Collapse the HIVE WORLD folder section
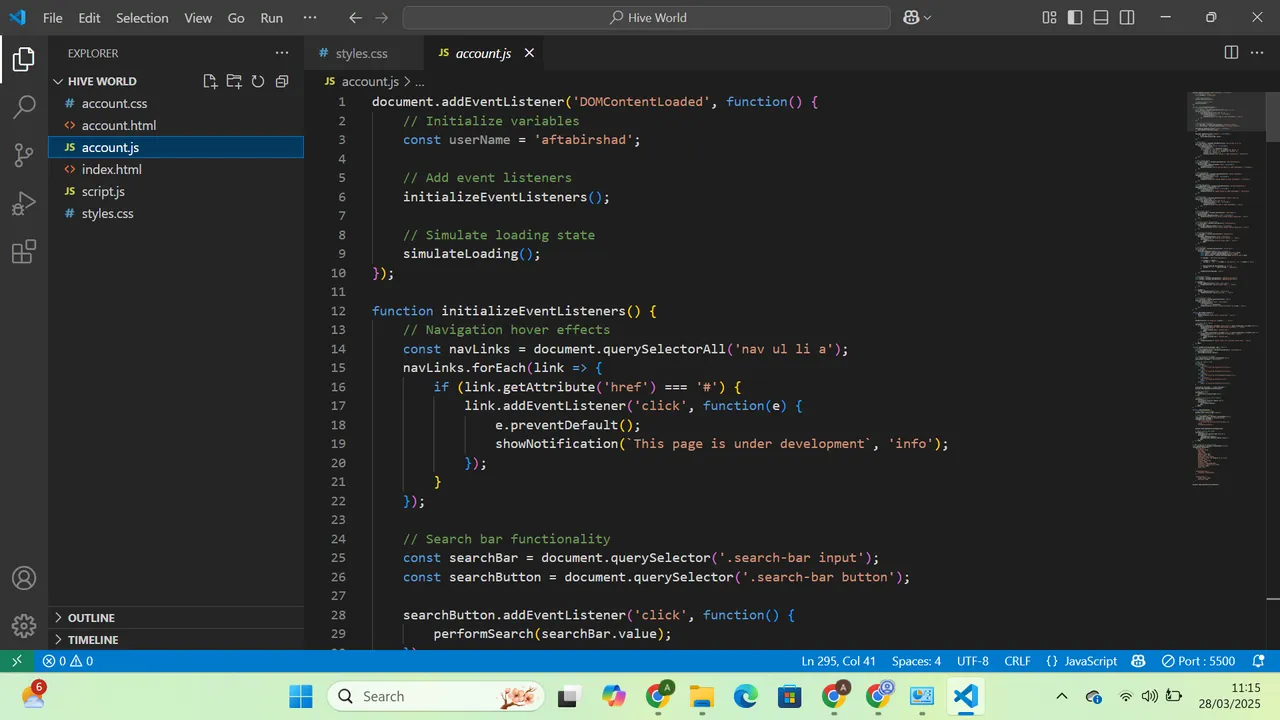This screenshot has height=720, width=1280. (x=101, y=81)
